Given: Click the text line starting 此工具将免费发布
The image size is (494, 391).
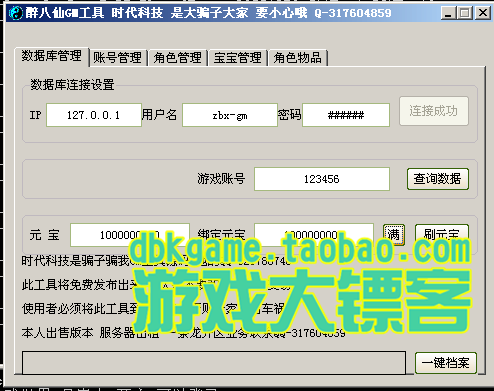Looking at the screenshot, I should (x=156, y=284).
